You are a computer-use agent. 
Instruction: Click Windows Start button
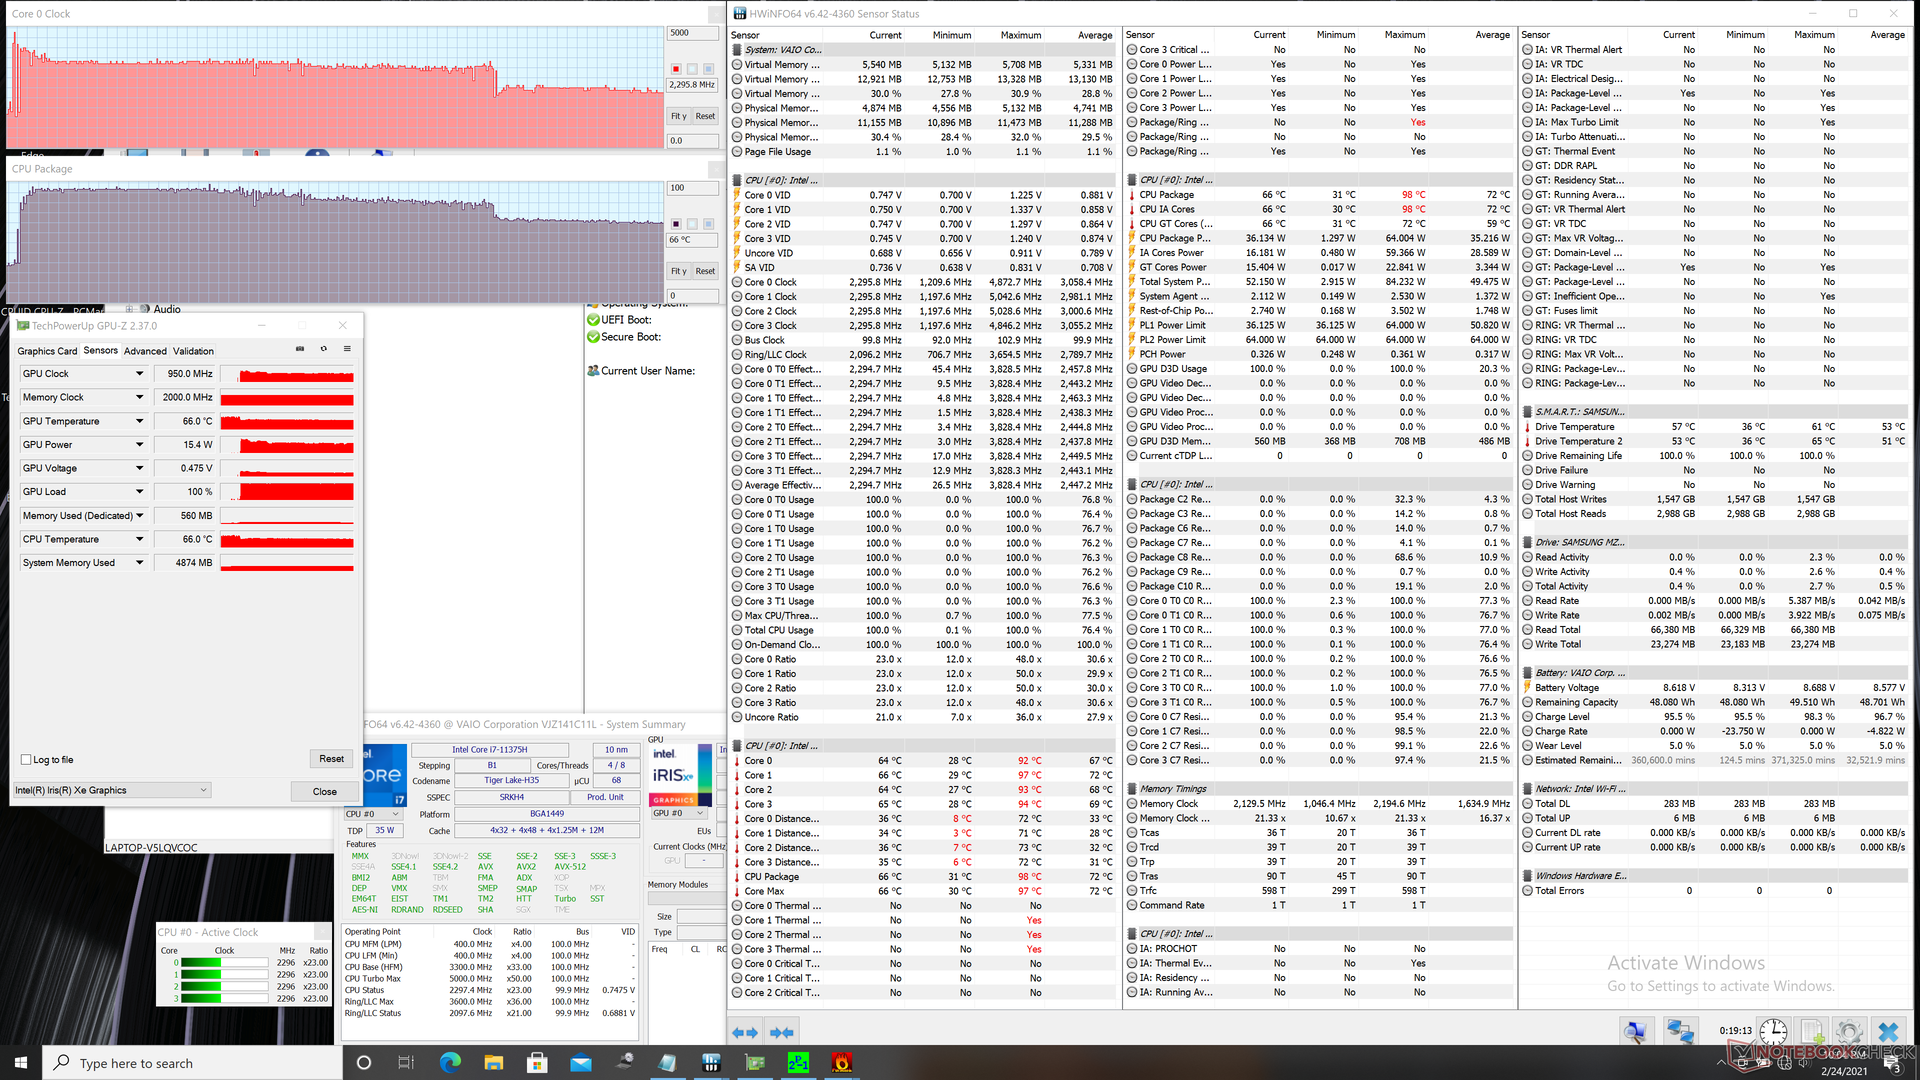21,1062
